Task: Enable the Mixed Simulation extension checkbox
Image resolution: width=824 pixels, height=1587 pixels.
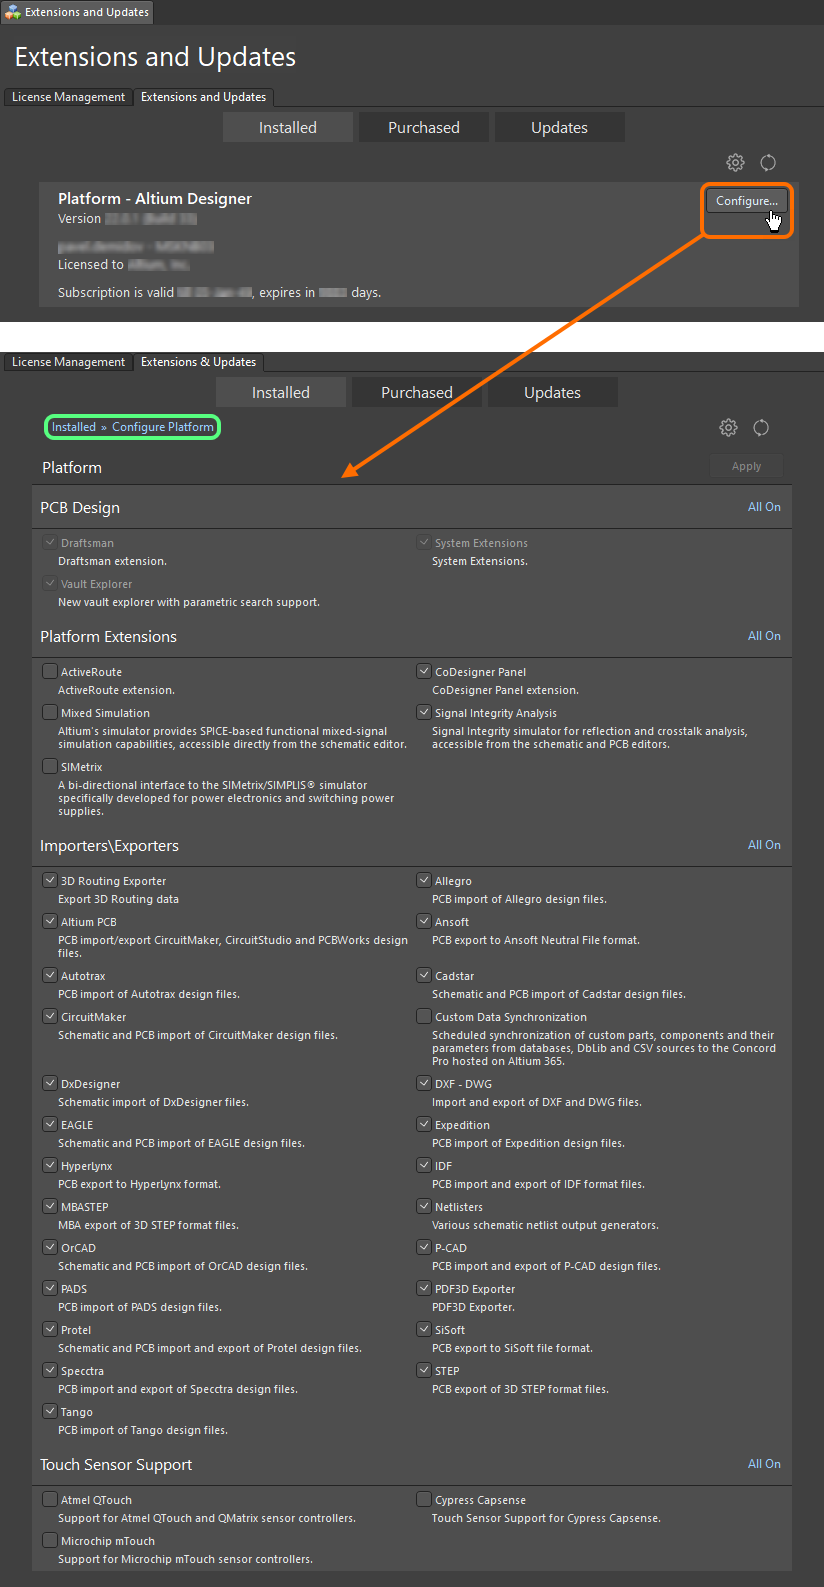Action: click(50, 712)
